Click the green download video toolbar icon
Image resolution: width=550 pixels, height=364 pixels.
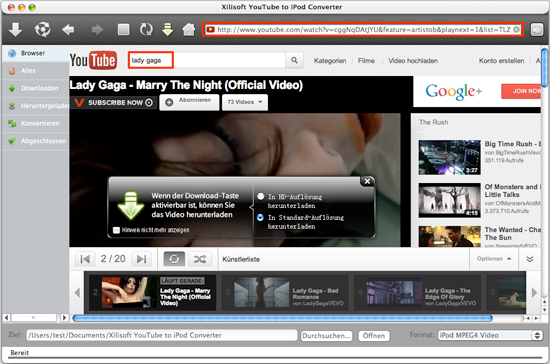(168, 29)
